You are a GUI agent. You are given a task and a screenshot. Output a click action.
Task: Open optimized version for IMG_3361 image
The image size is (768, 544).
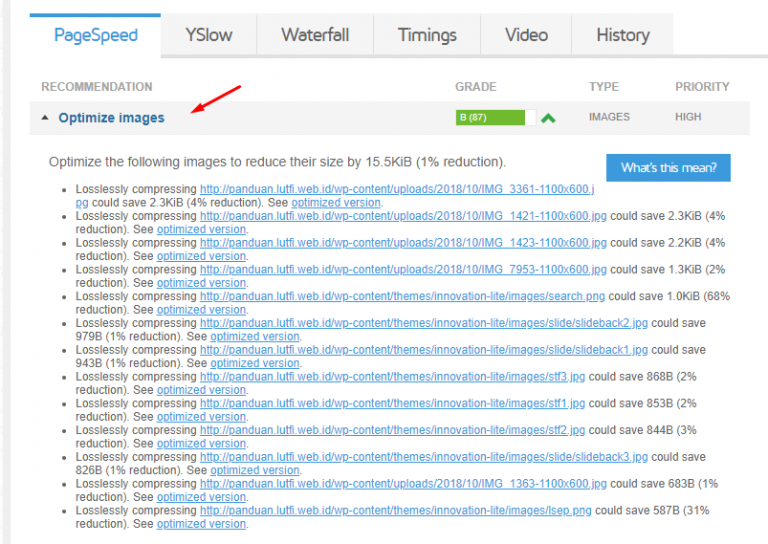click(x=336, y=203)
